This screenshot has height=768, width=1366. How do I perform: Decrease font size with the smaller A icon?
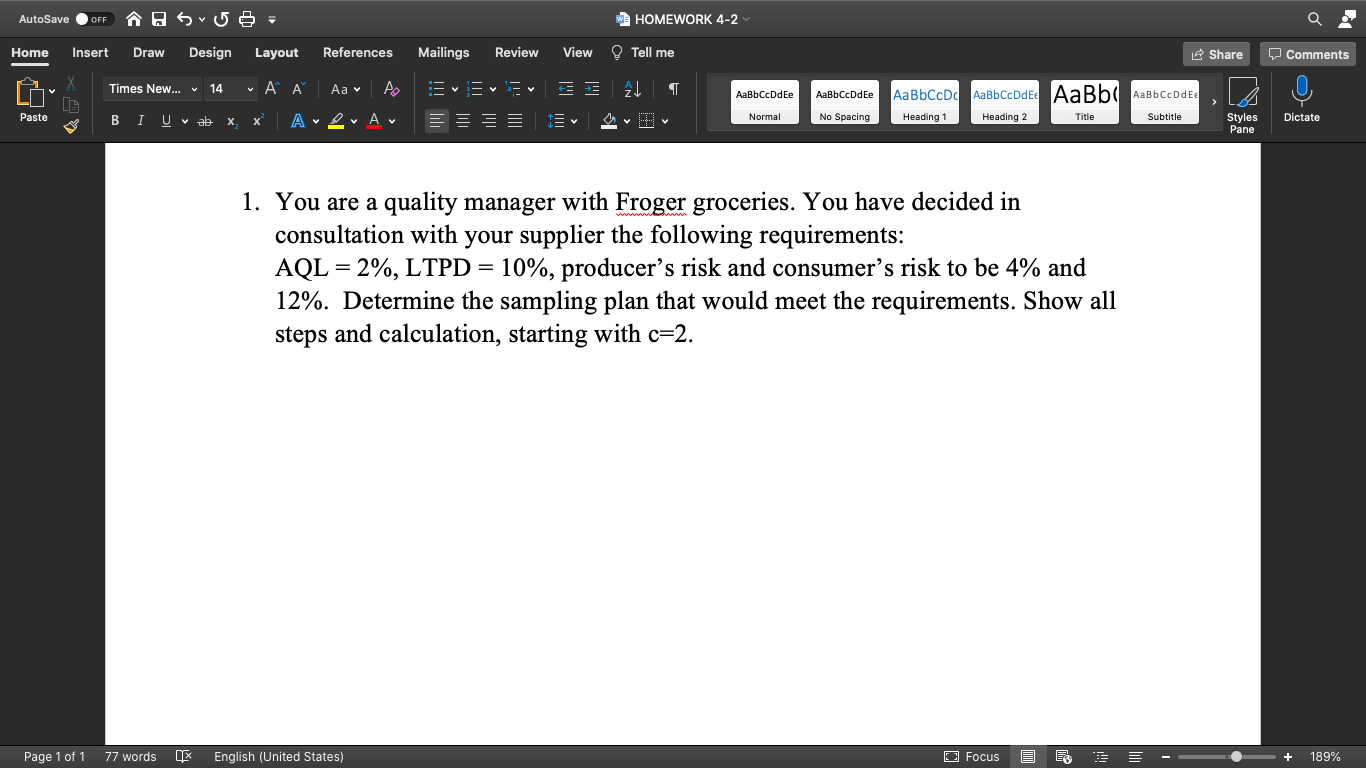[x=298, y=89]
